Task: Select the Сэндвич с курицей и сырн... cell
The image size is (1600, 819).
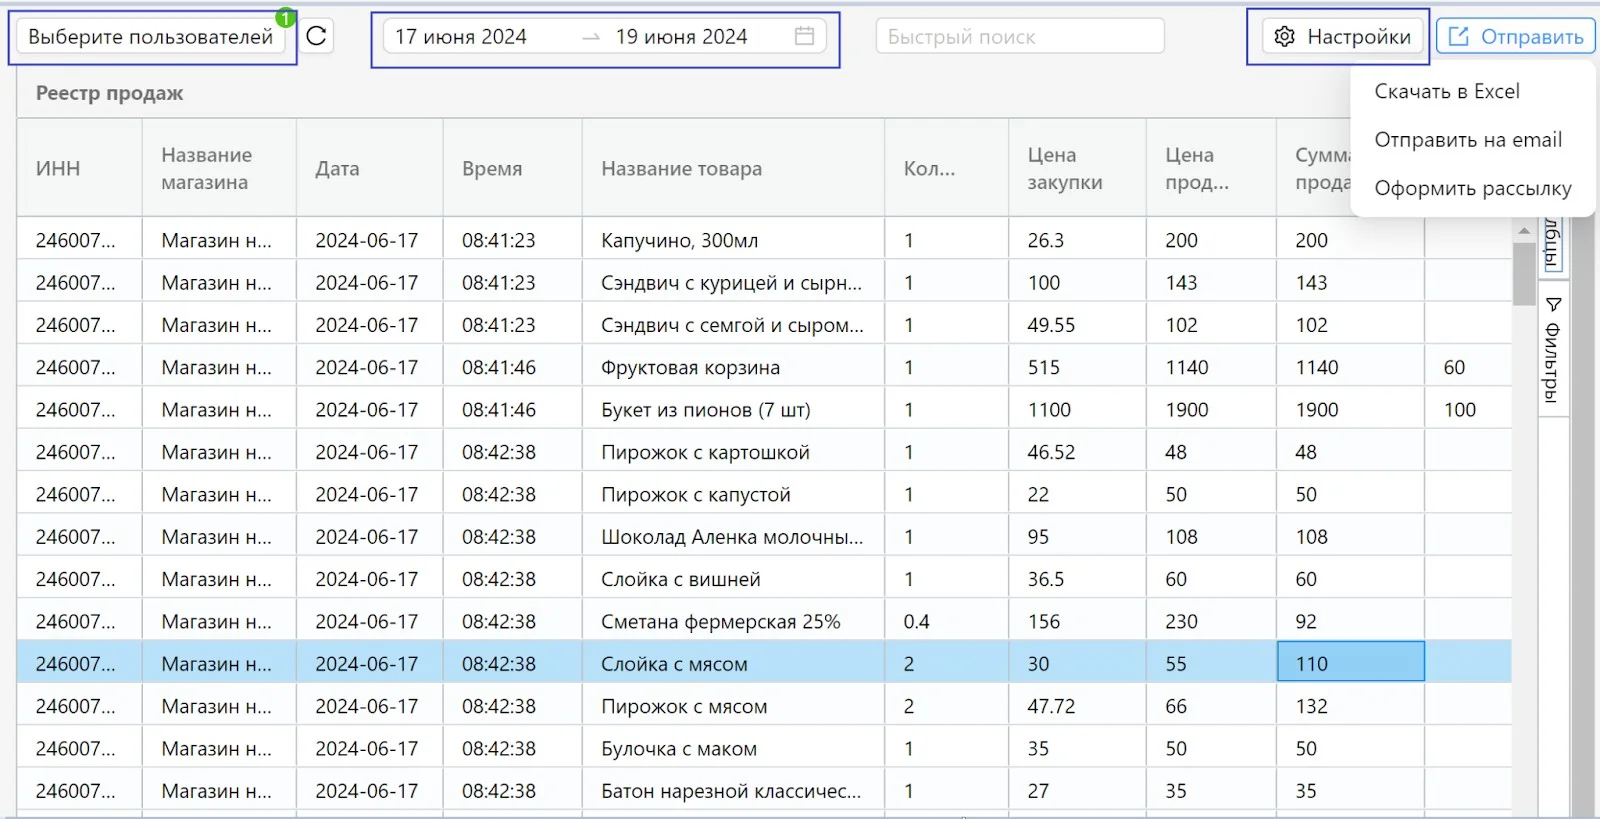Action: point(733,283)
